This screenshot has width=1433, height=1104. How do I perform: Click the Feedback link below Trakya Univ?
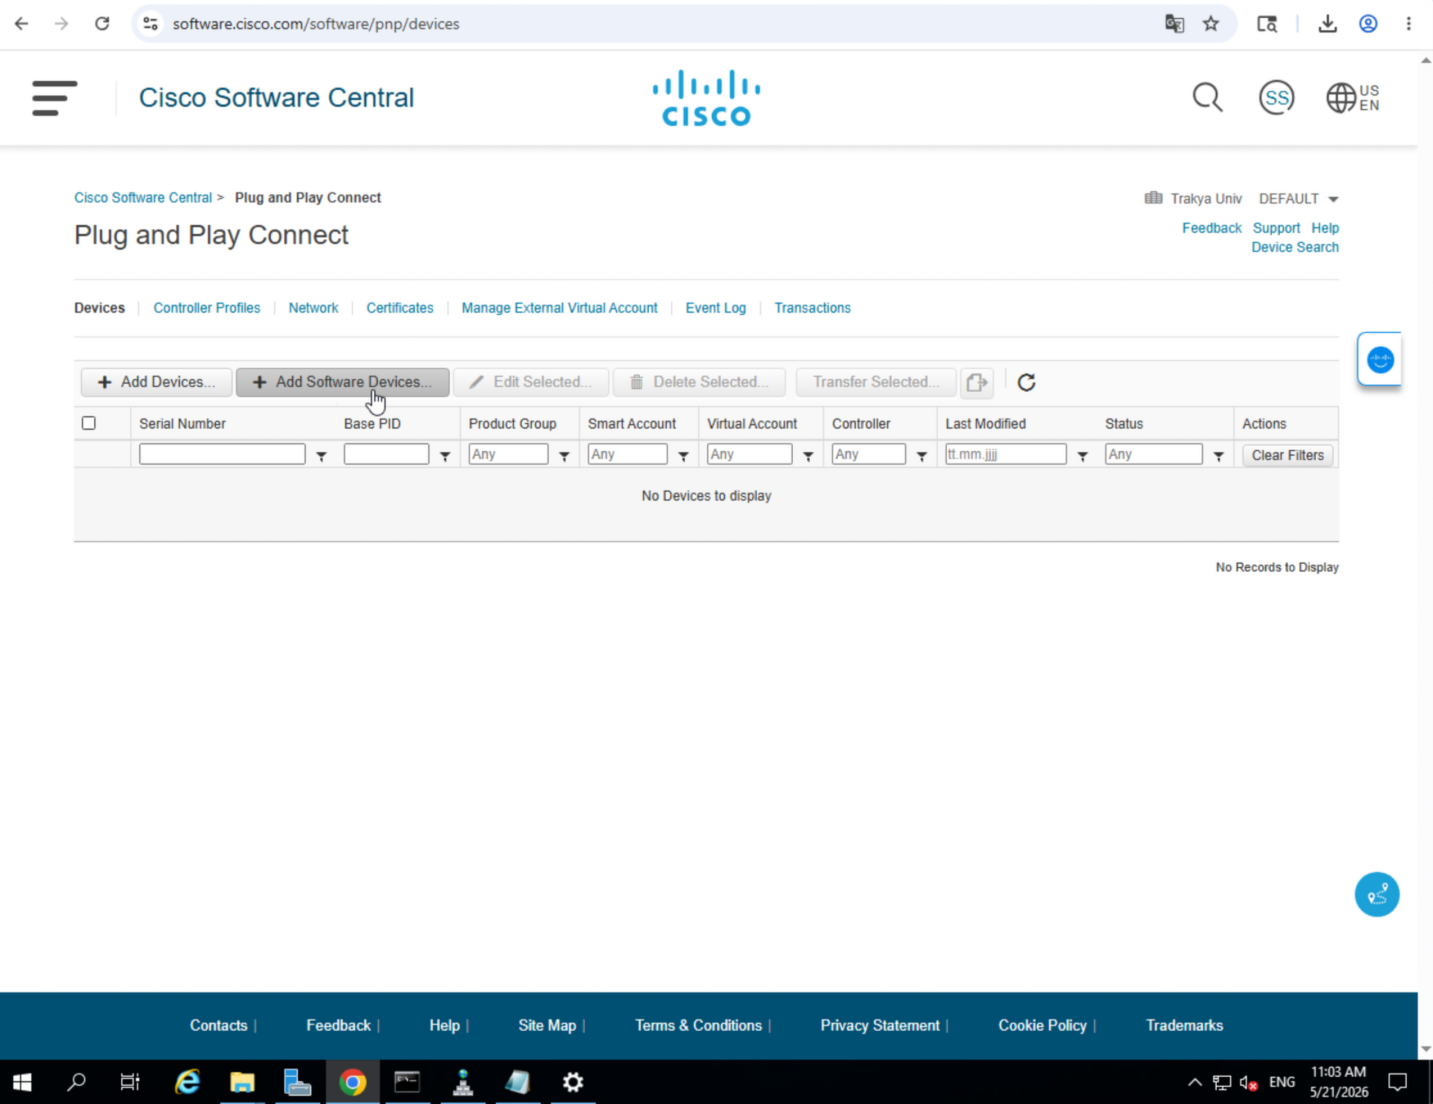tap(1211, 228)
